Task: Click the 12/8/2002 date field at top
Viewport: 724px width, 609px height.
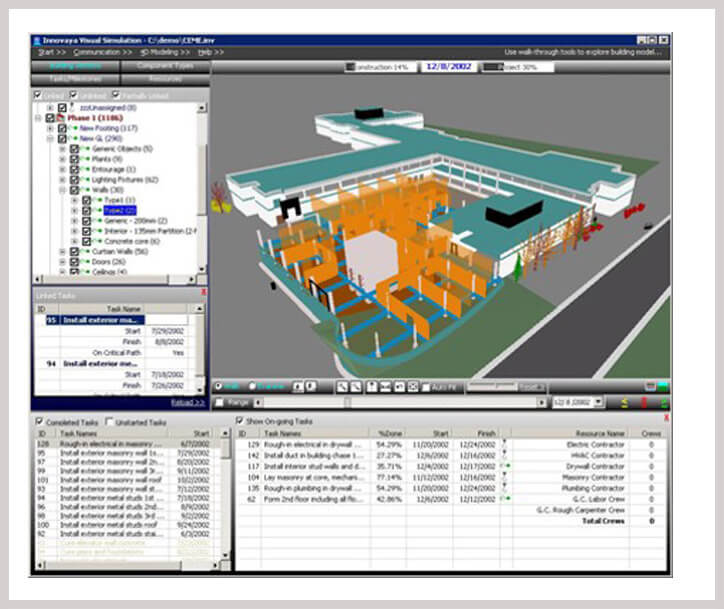Action: pos(448,67)
